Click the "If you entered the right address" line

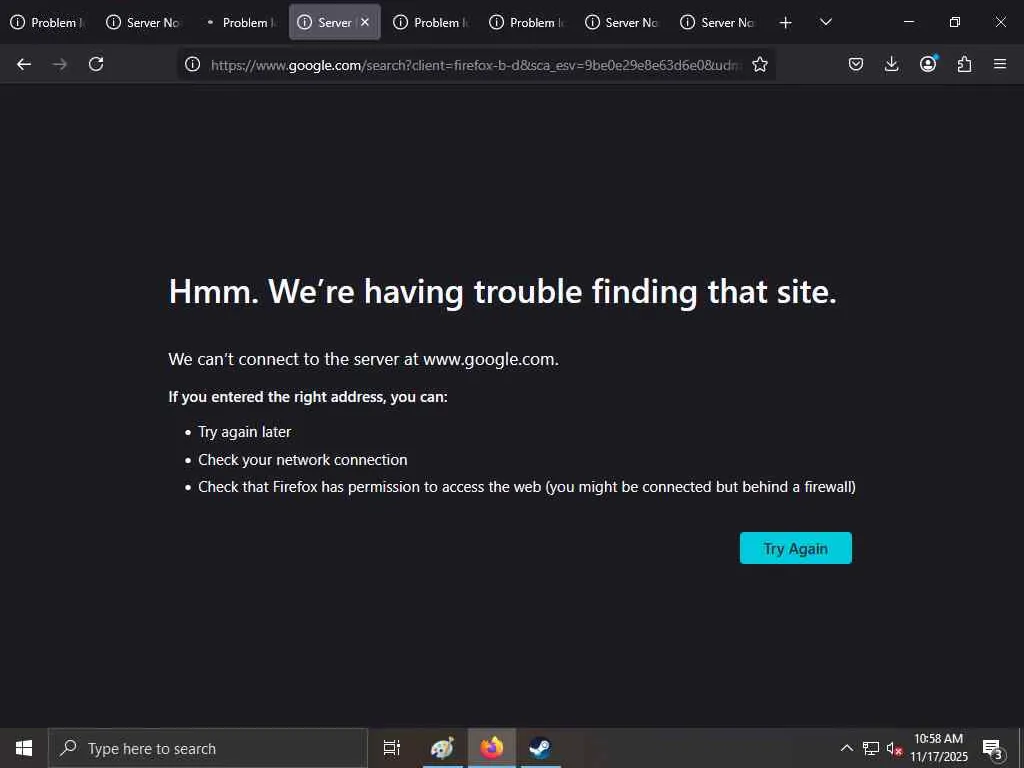308,397
